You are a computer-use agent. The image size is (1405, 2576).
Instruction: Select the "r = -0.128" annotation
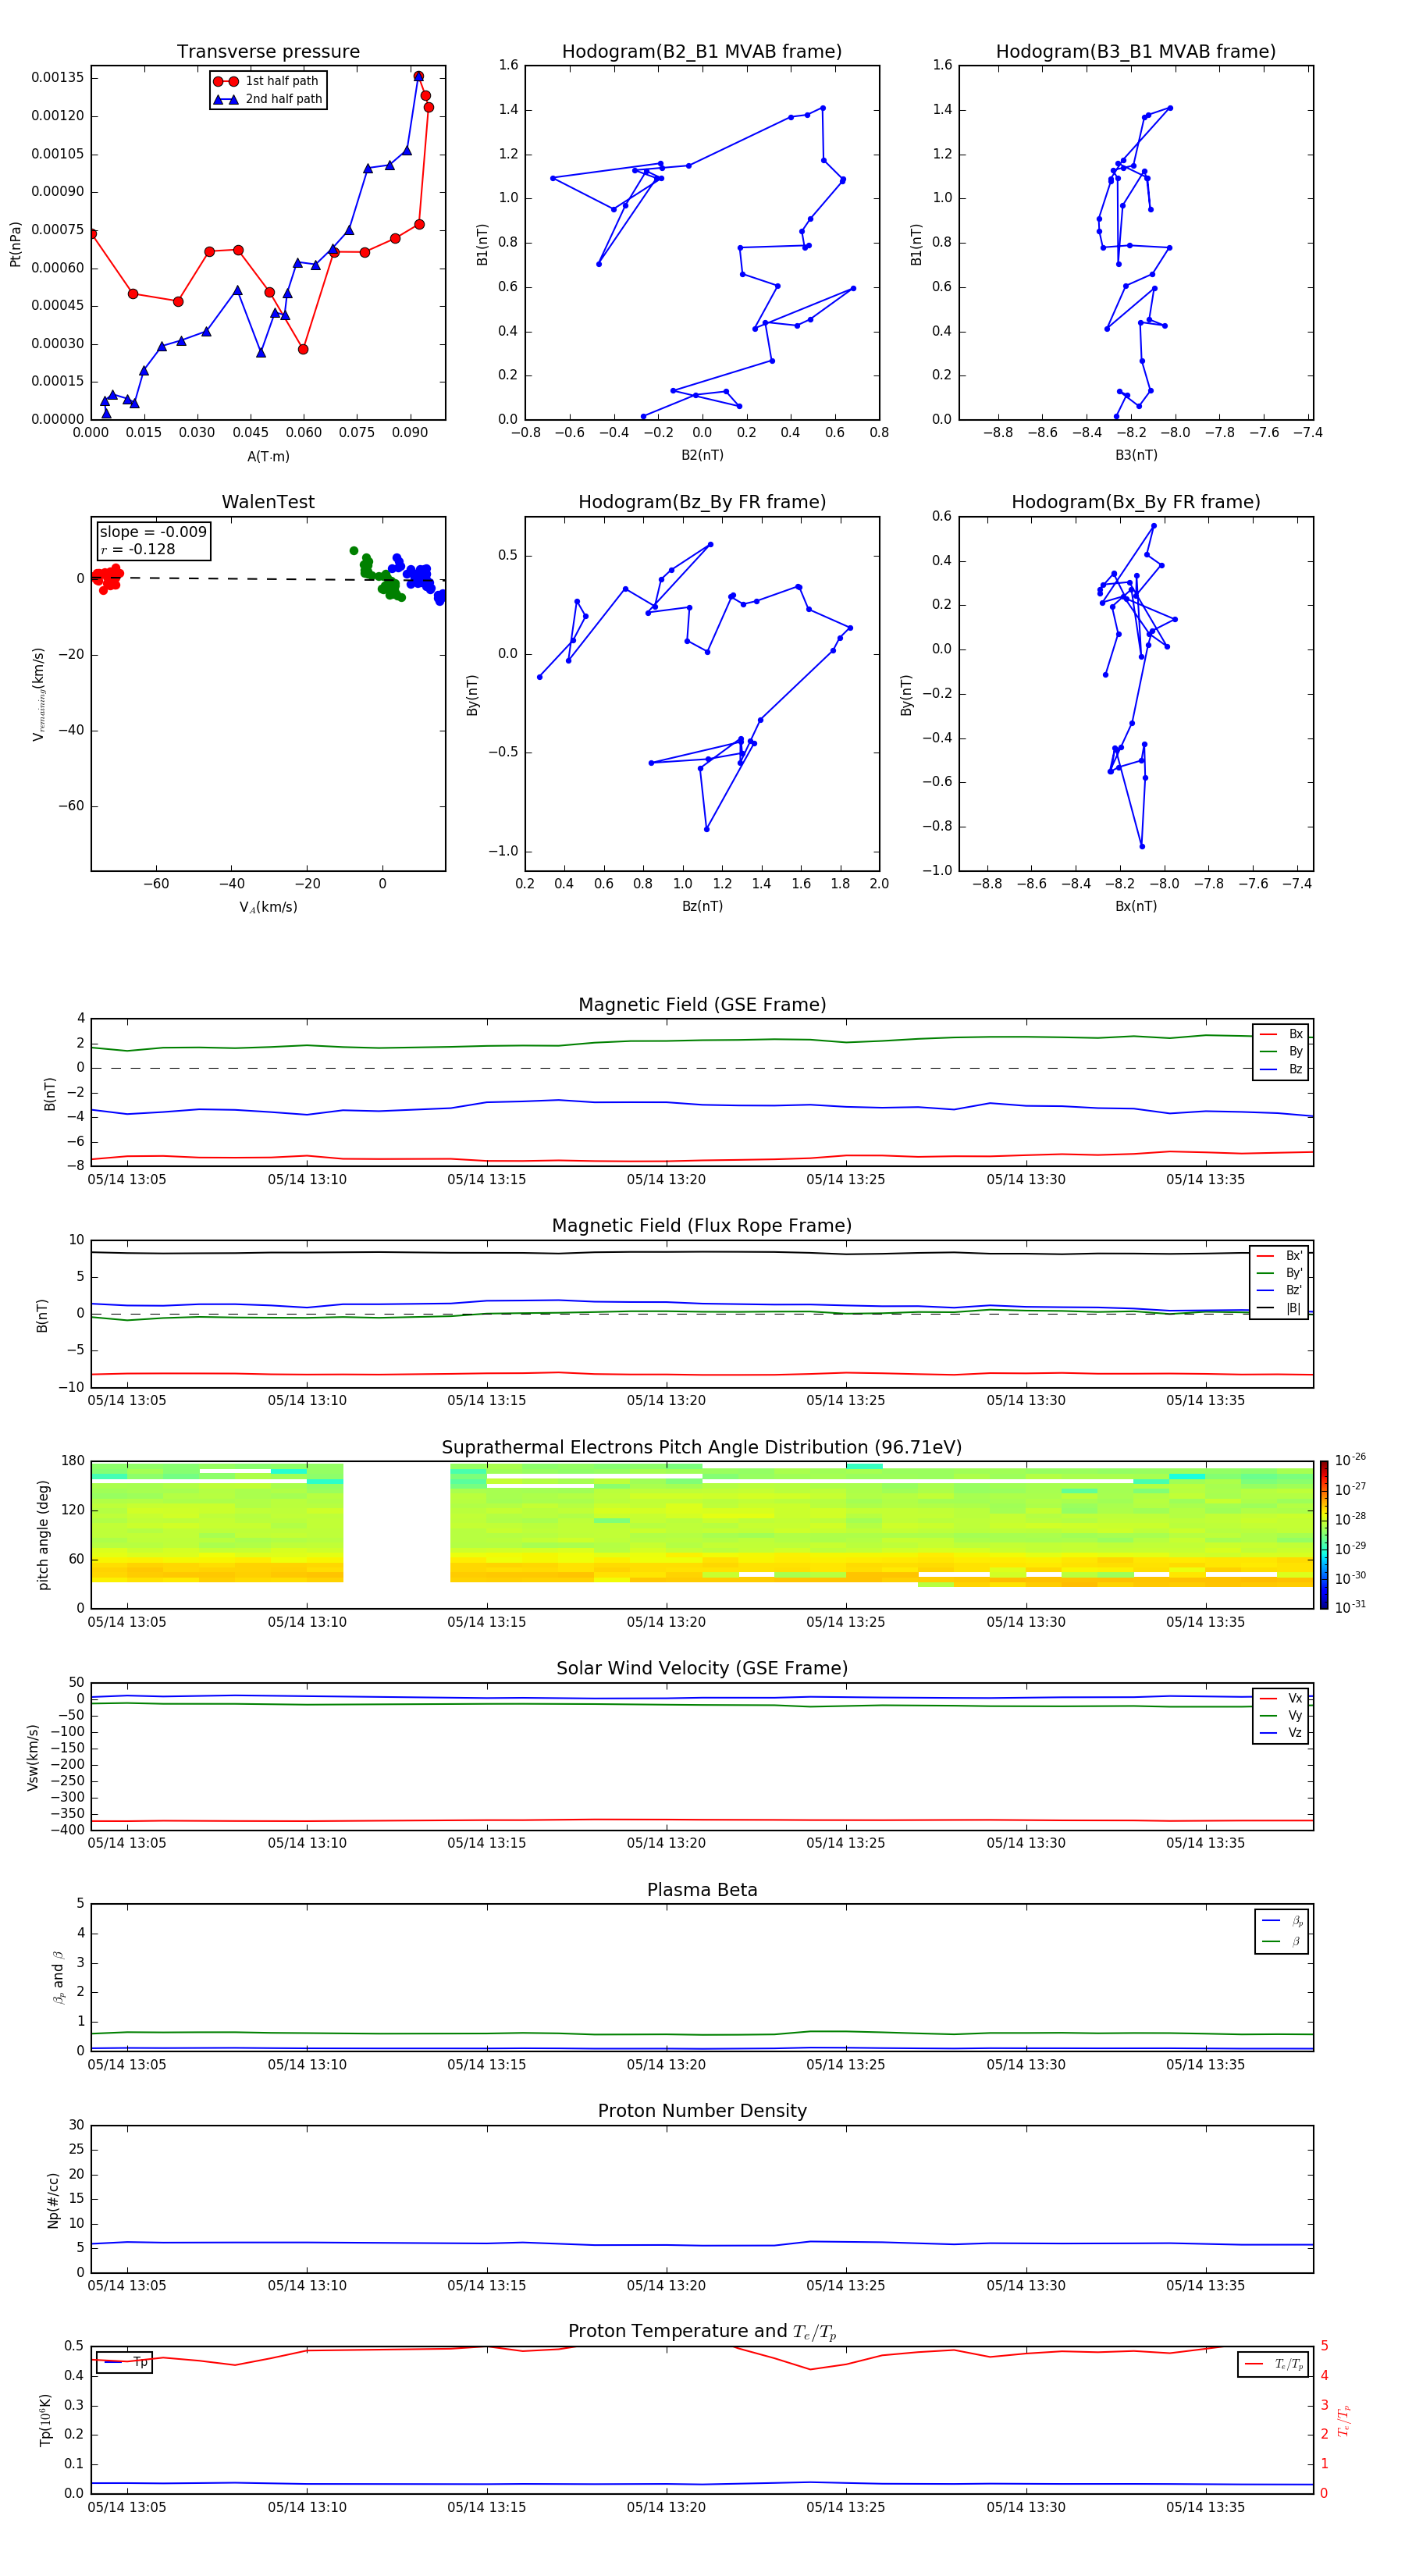(138, 549)
